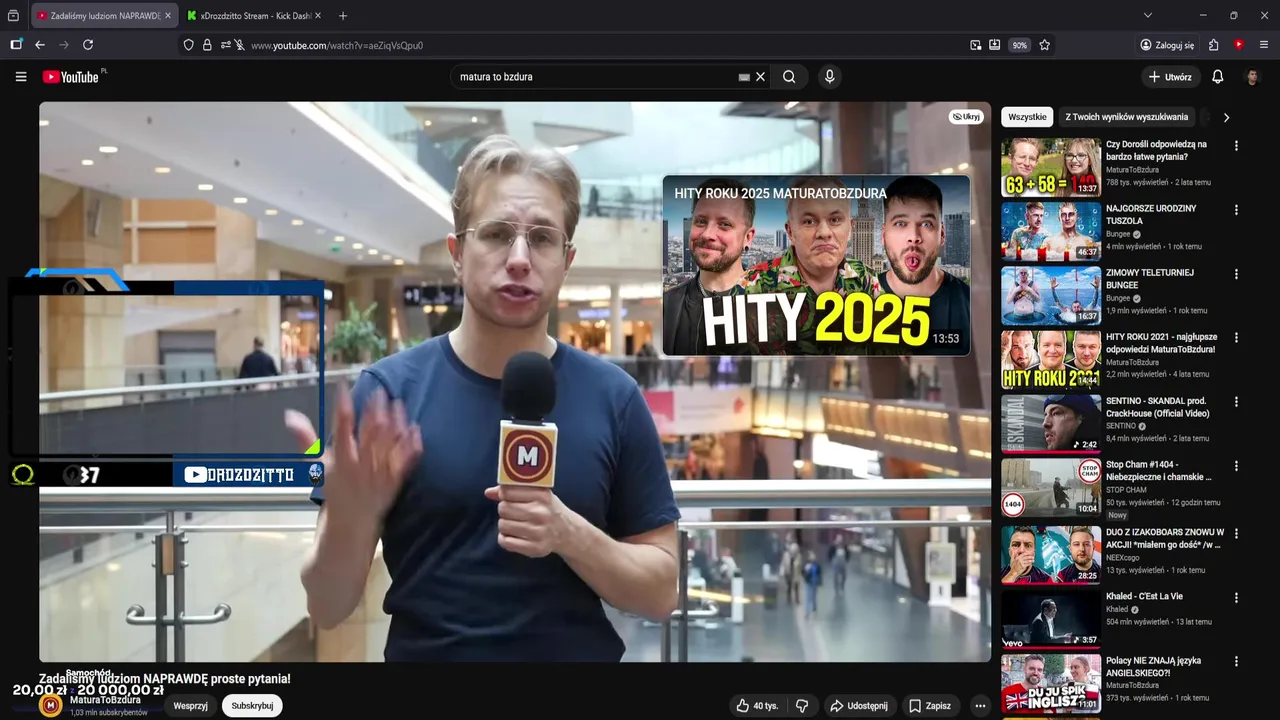
Task: Open YouTube notifications bell
Action: pos(1217,77)
